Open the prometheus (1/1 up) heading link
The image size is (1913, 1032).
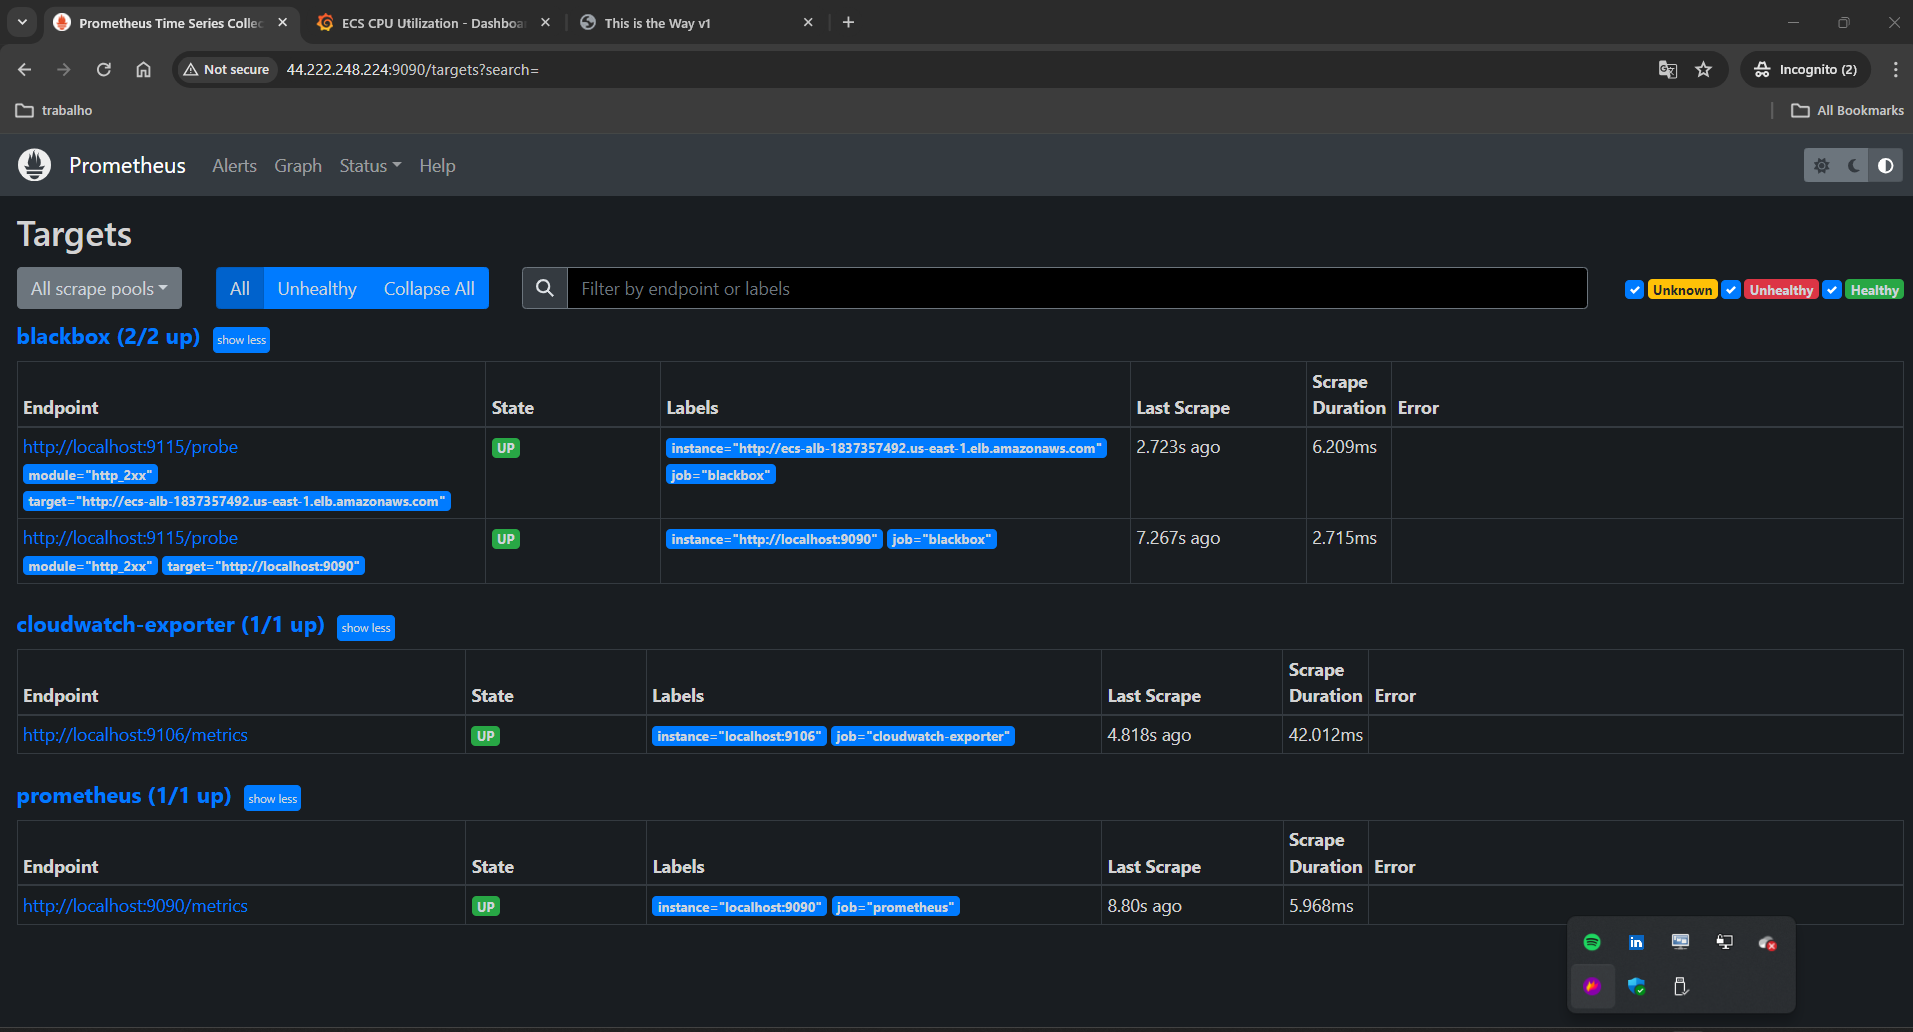tap(124, 796)
